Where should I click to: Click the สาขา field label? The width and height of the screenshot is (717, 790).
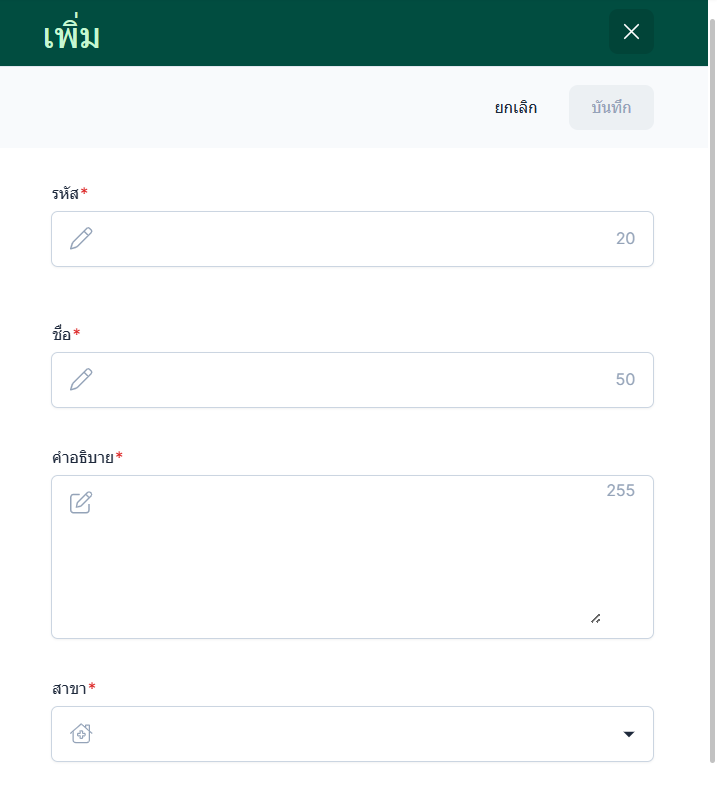tap(69, 687)
